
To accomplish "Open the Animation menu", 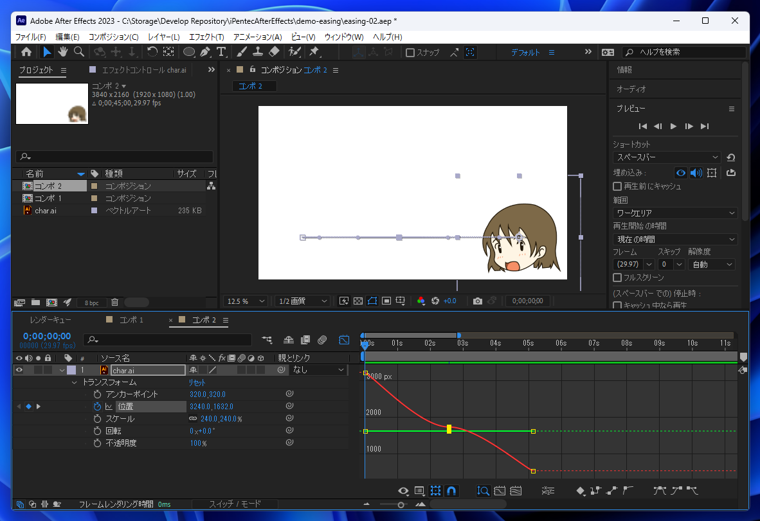I will coord(257,37).
